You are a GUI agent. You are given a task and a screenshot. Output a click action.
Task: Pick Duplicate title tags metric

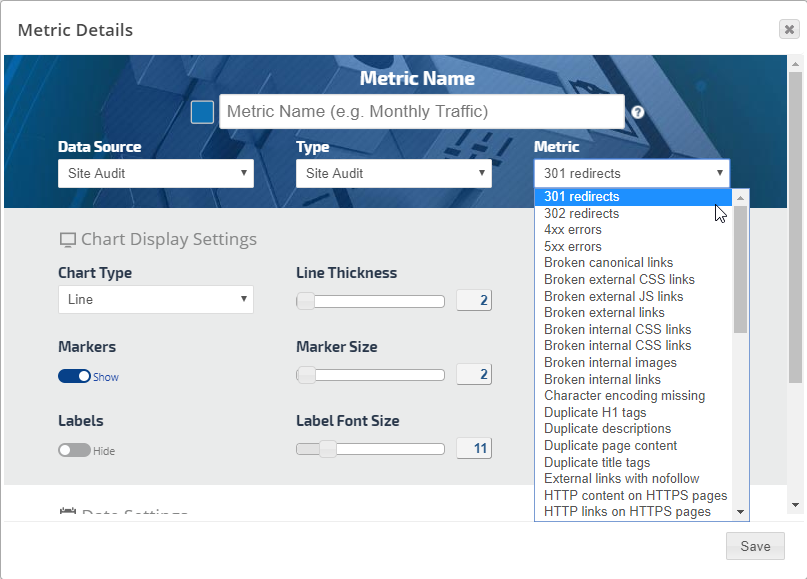click(x=597, y=462)
